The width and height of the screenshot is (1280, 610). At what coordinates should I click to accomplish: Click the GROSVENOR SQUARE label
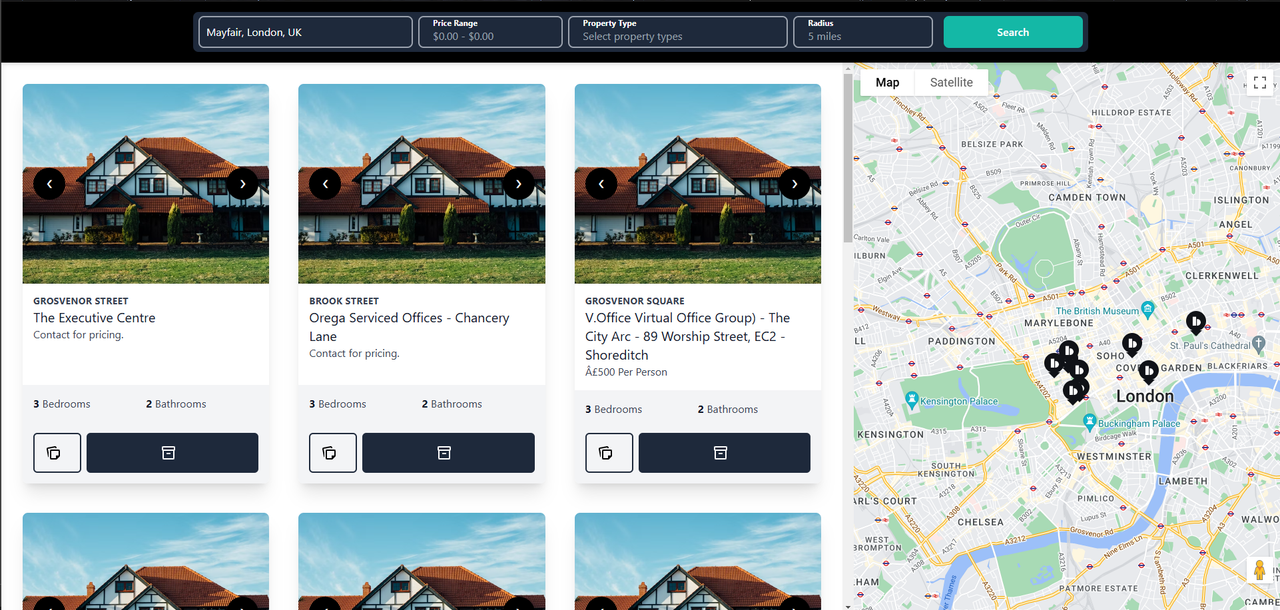pos(635,301)
